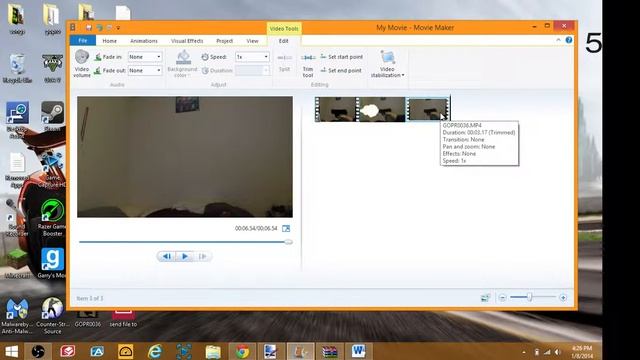Open the Customize Quick Access Toolbar arrow

point(118,28)
